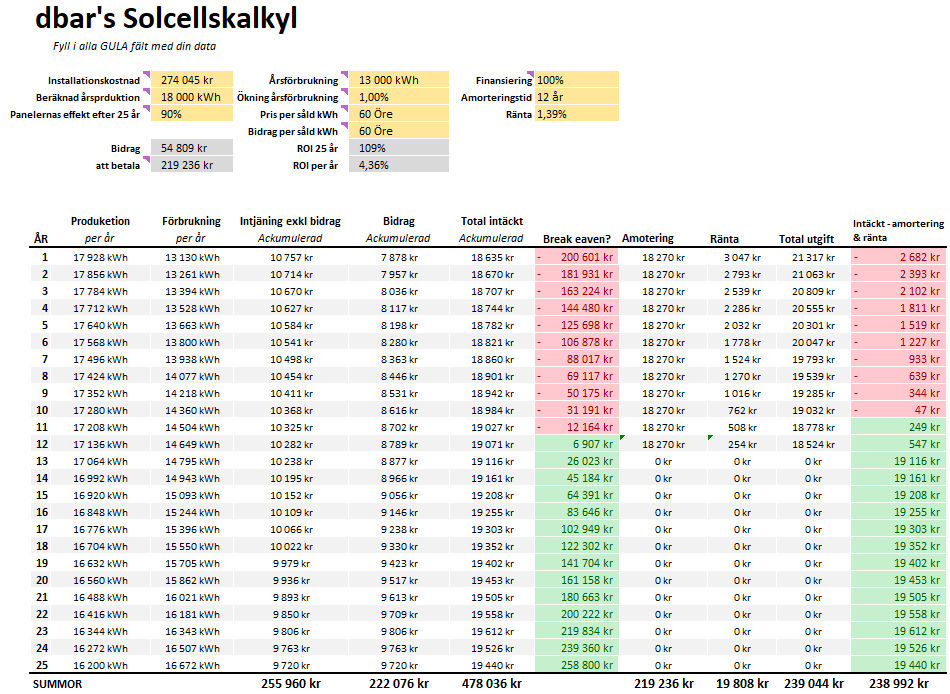Select the Amorteringstid 12 år field

[577, 97]
